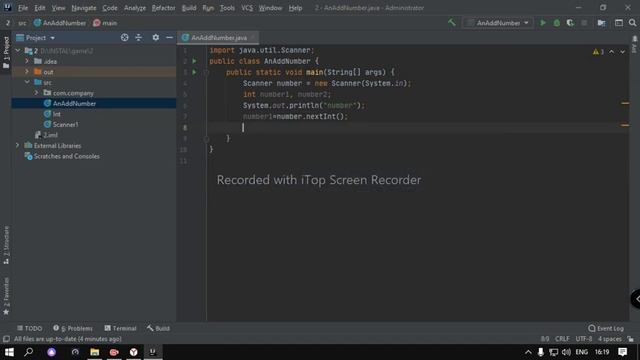Collapse all in Project panel

pos(139,38)
